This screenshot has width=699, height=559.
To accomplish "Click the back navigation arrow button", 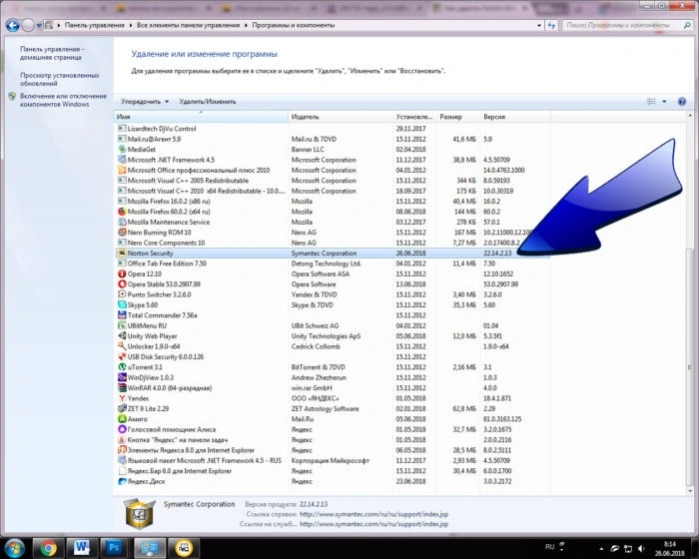I will [x=12, y=25].
